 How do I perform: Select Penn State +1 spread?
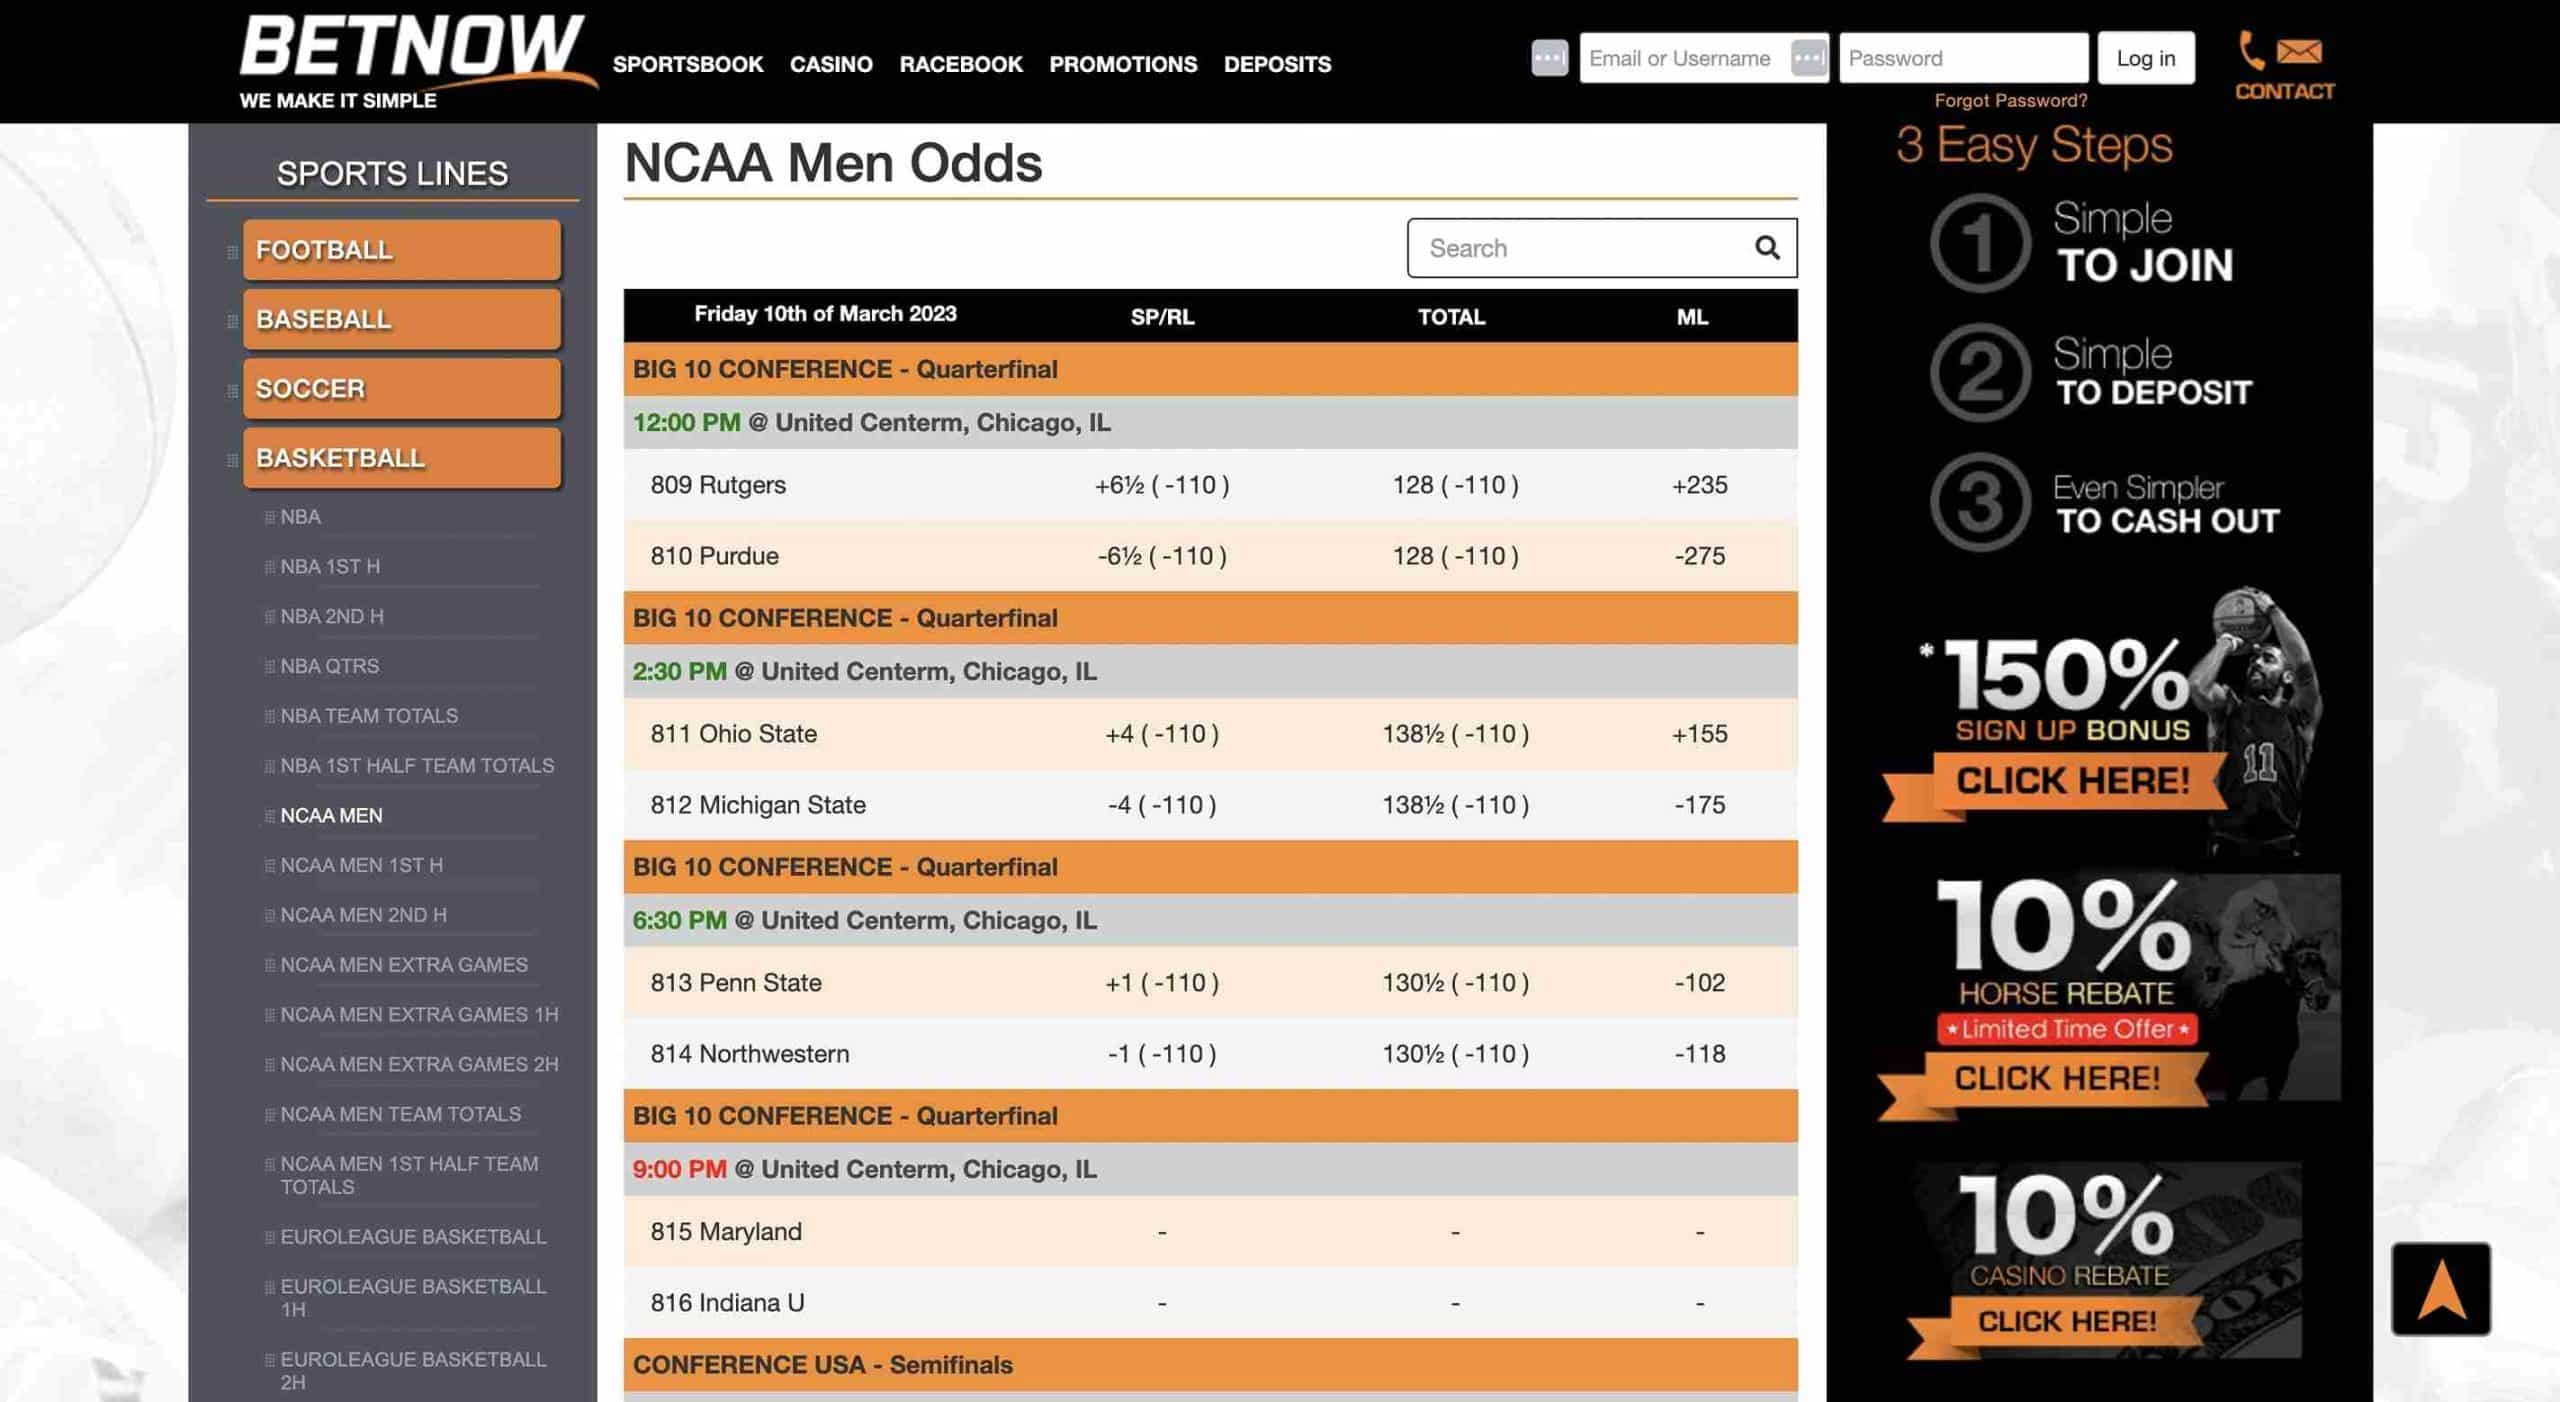click(1162, 983)
